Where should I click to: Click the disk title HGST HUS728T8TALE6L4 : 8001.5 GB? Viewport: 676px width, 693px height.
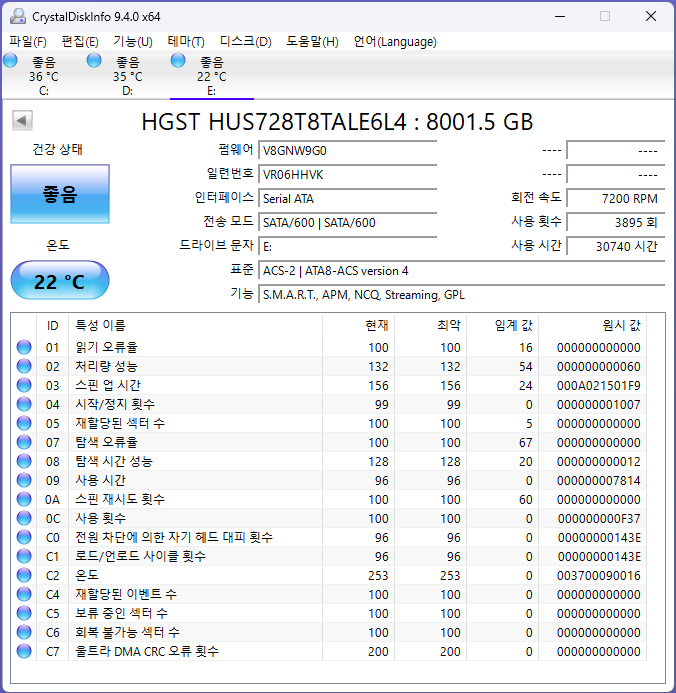tap(337, 122)
